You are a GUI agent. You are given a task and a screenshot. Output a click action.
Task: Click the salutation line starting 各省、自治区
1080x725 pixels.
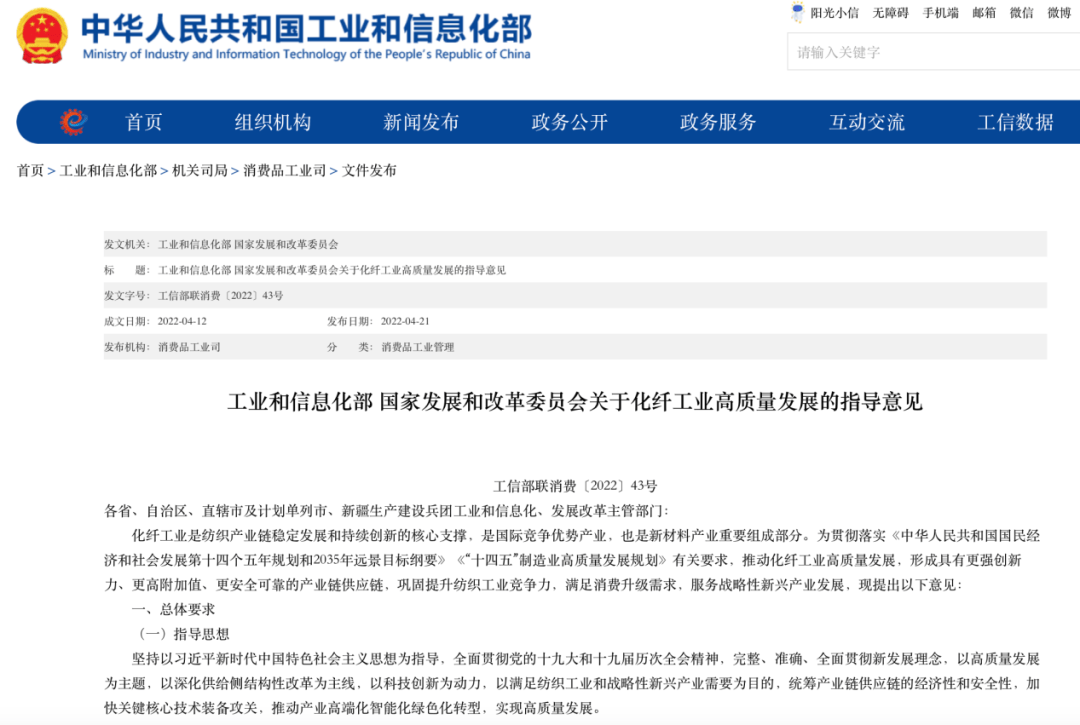point(386,511)
